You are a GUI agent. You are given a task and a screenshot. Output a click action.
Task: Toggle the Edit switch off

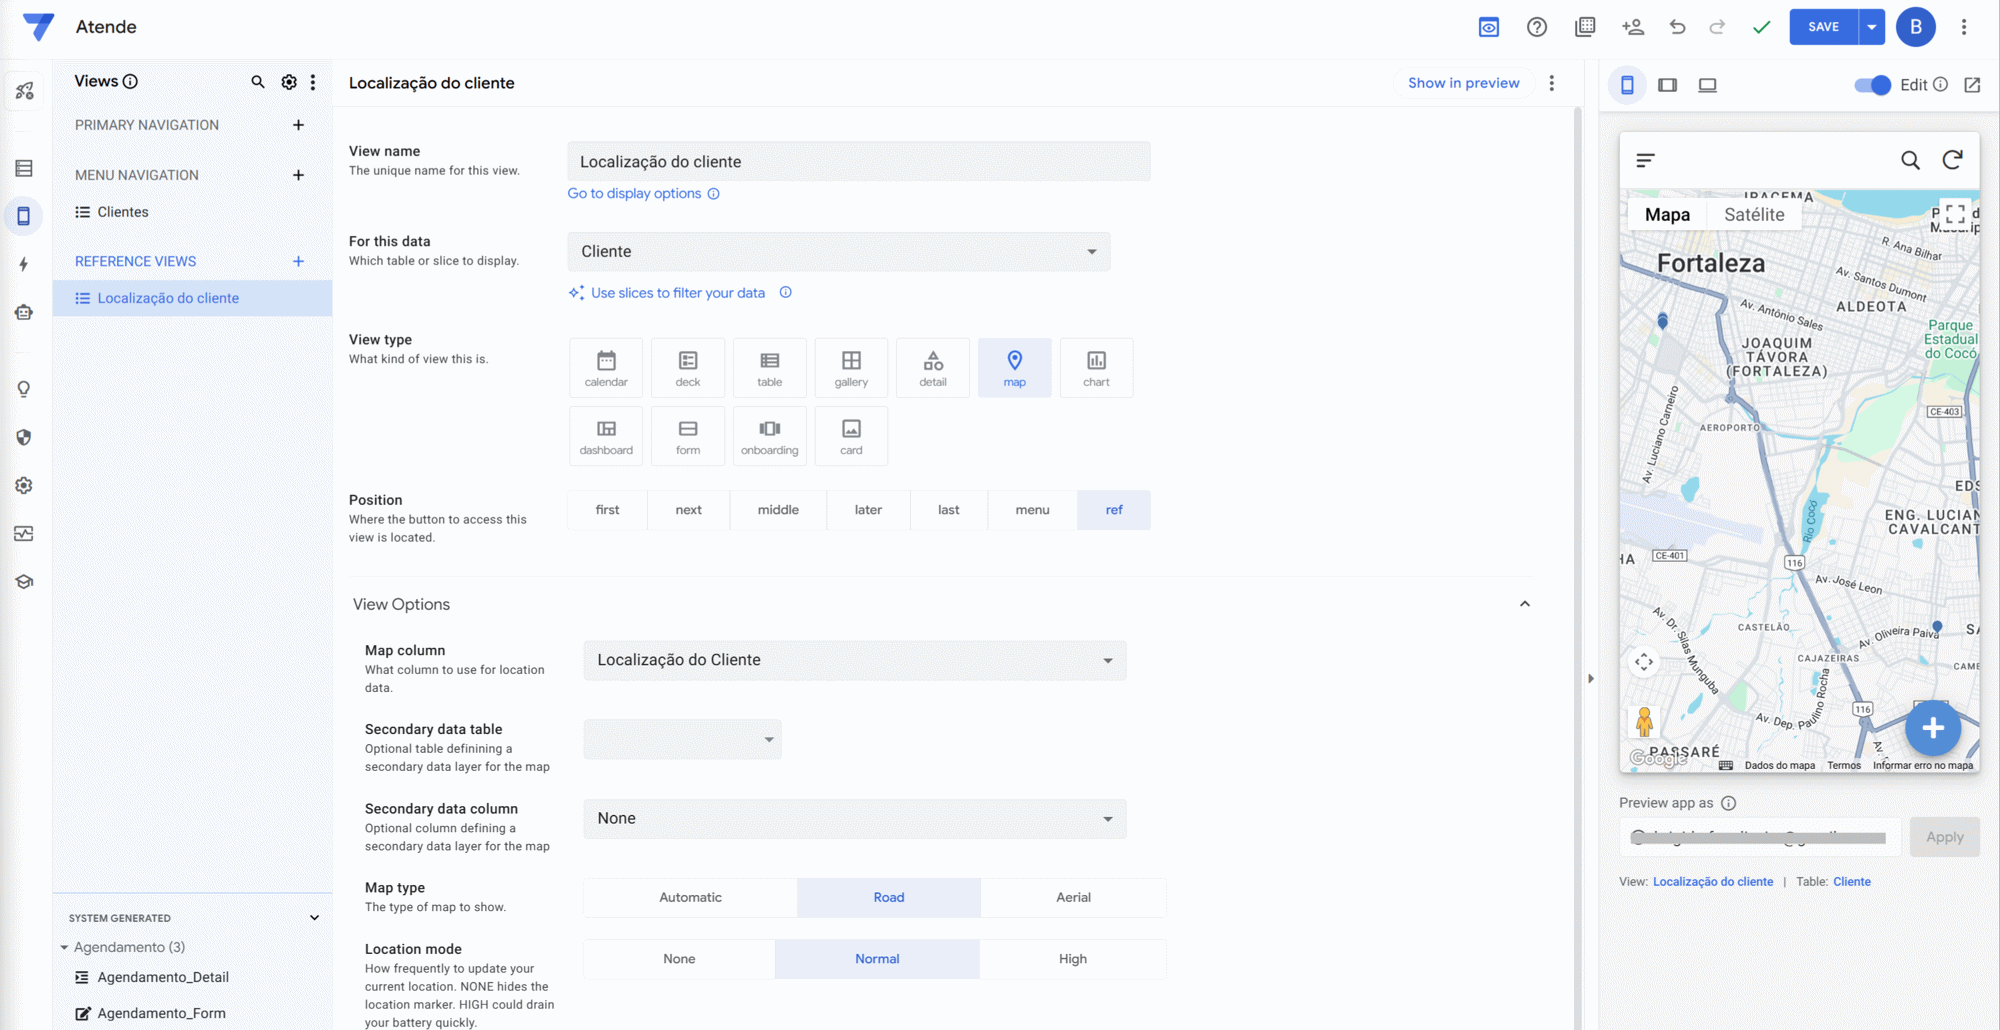click(x=1872, y=85)
